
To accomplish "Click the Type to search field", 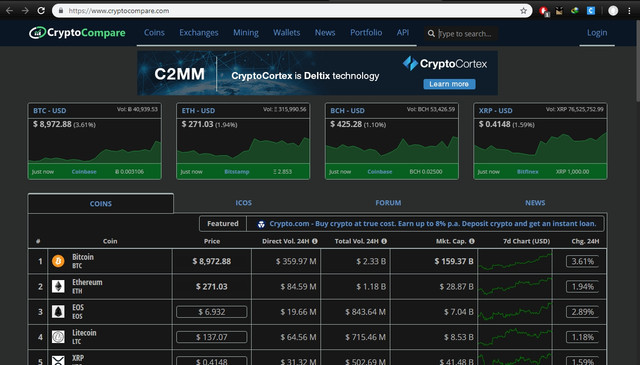I will (468, 33).
